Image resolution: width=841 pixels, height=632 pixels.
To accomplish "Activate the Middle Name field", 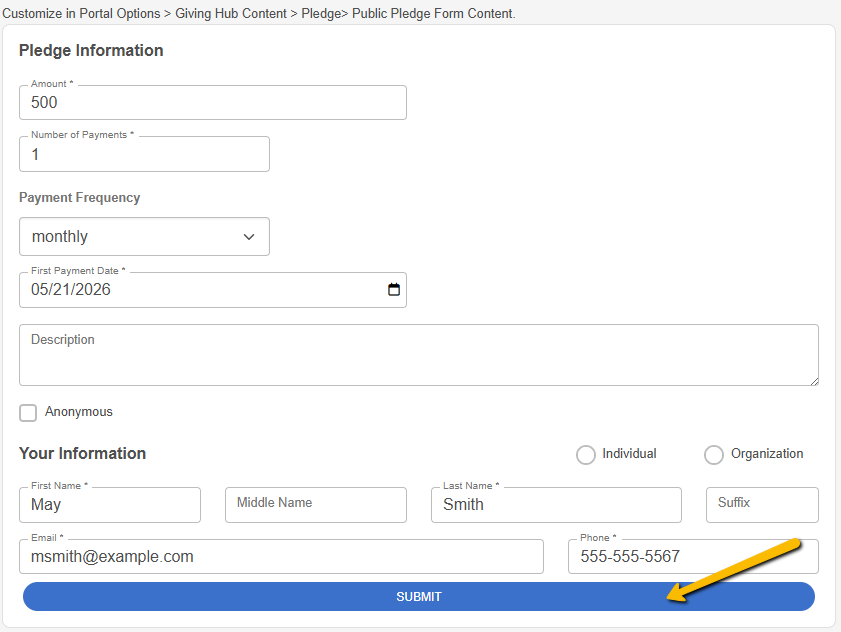I will (x=316, y=505).
